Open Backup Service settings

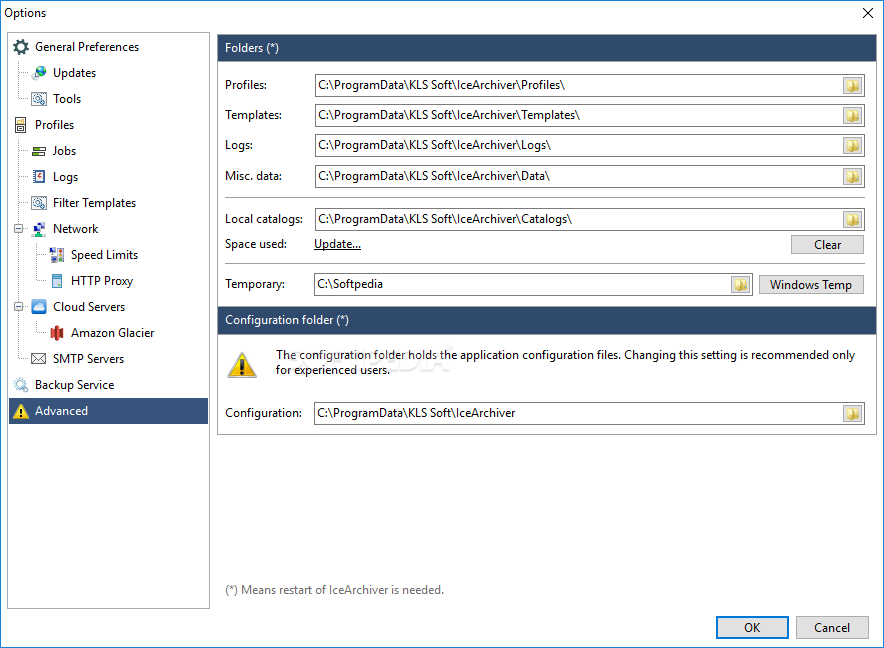pyautogui.click(x=74, y=385)
